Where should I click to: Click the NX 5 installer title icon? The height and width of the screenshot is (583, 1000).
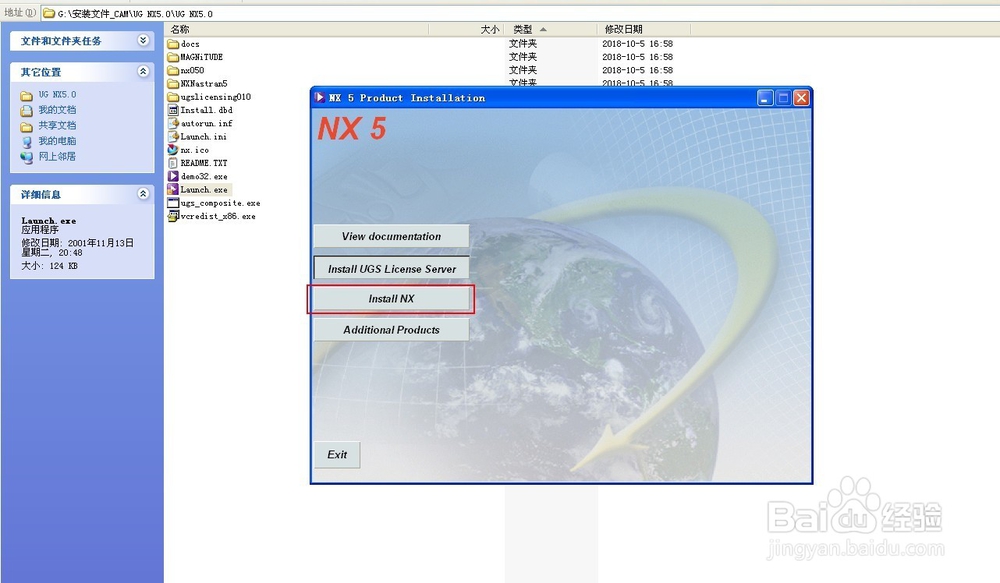[320, 98]
